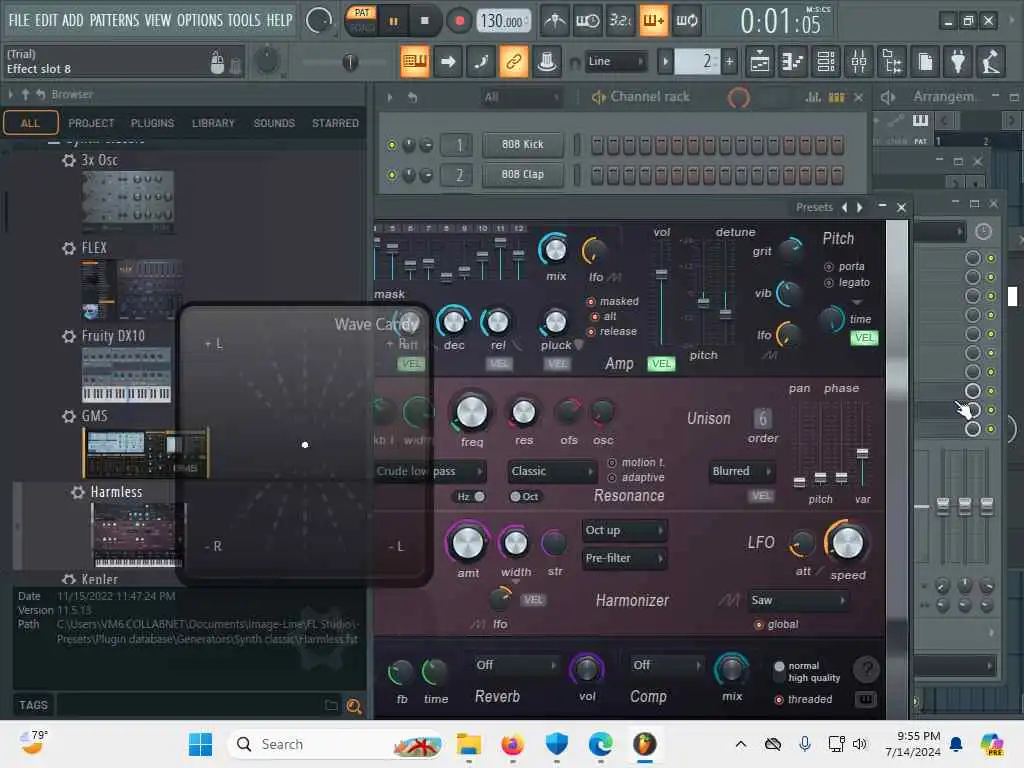Select Harmless in the browser

116,492
